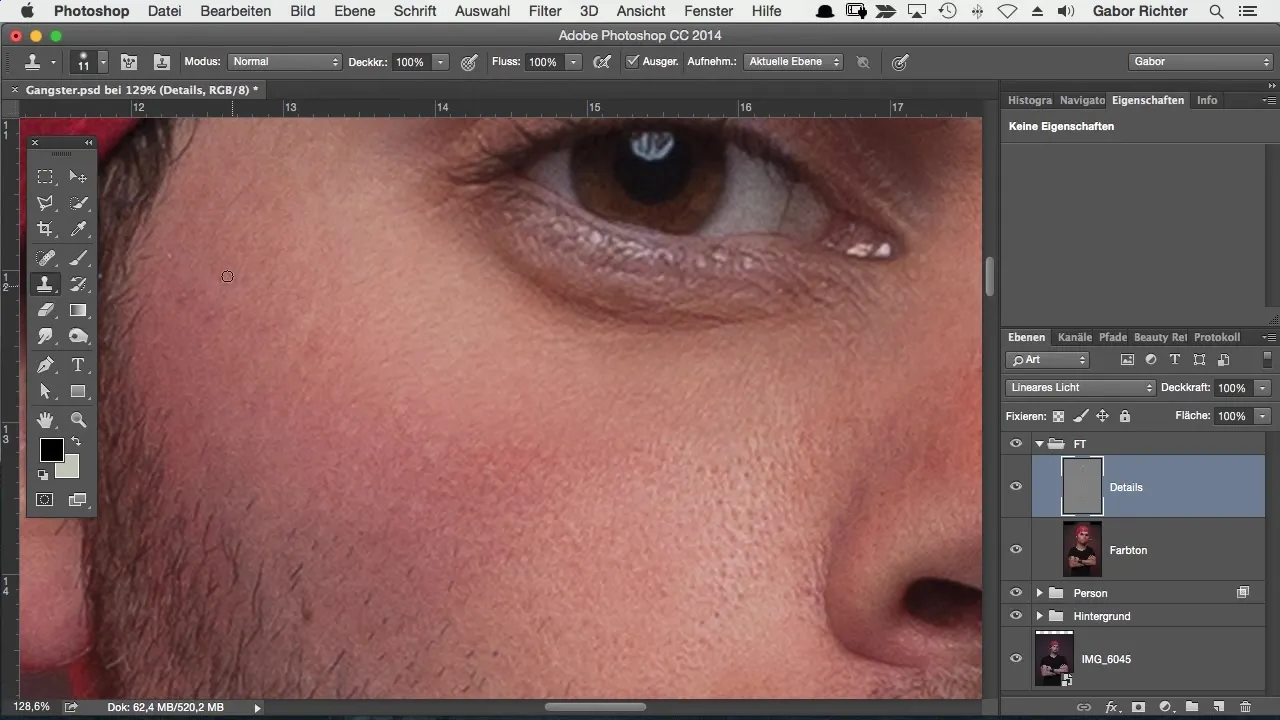
Task: Open the Deckkraft layer opacity dropdown
Action: tap(1264, 388)
